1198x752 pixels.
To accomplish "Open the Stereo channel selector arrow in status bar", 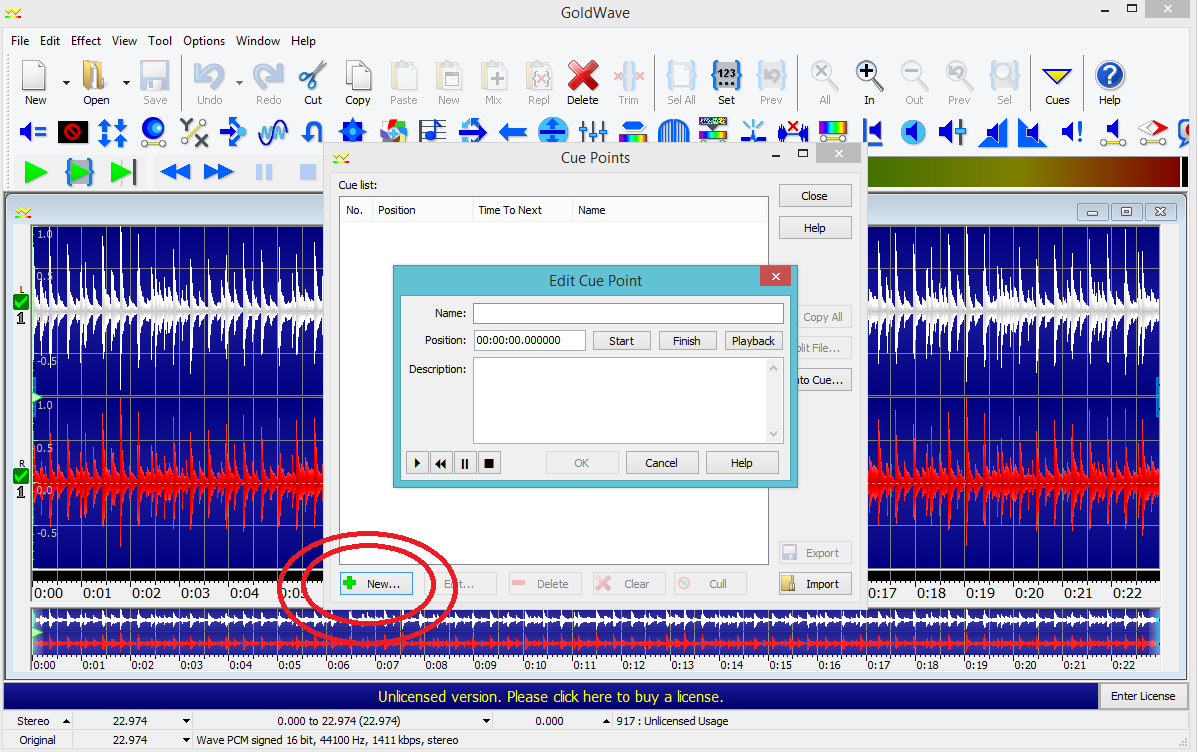I will (66, 721).
